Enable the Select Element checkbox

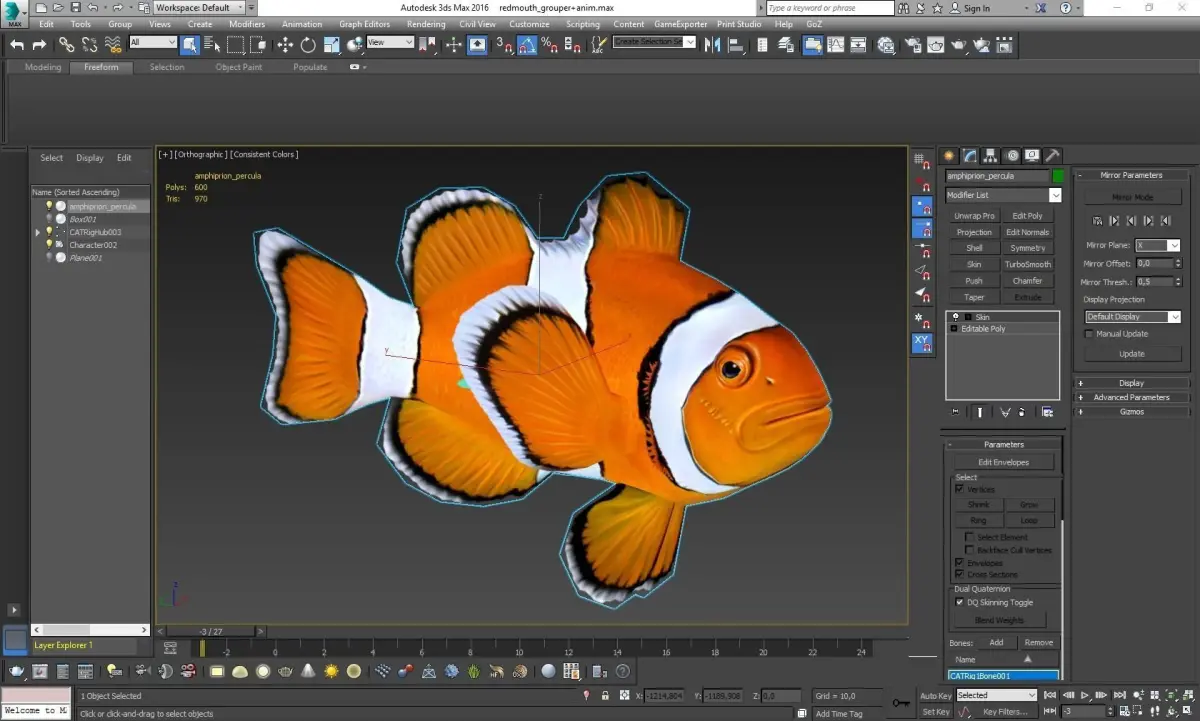pos(969,537)
